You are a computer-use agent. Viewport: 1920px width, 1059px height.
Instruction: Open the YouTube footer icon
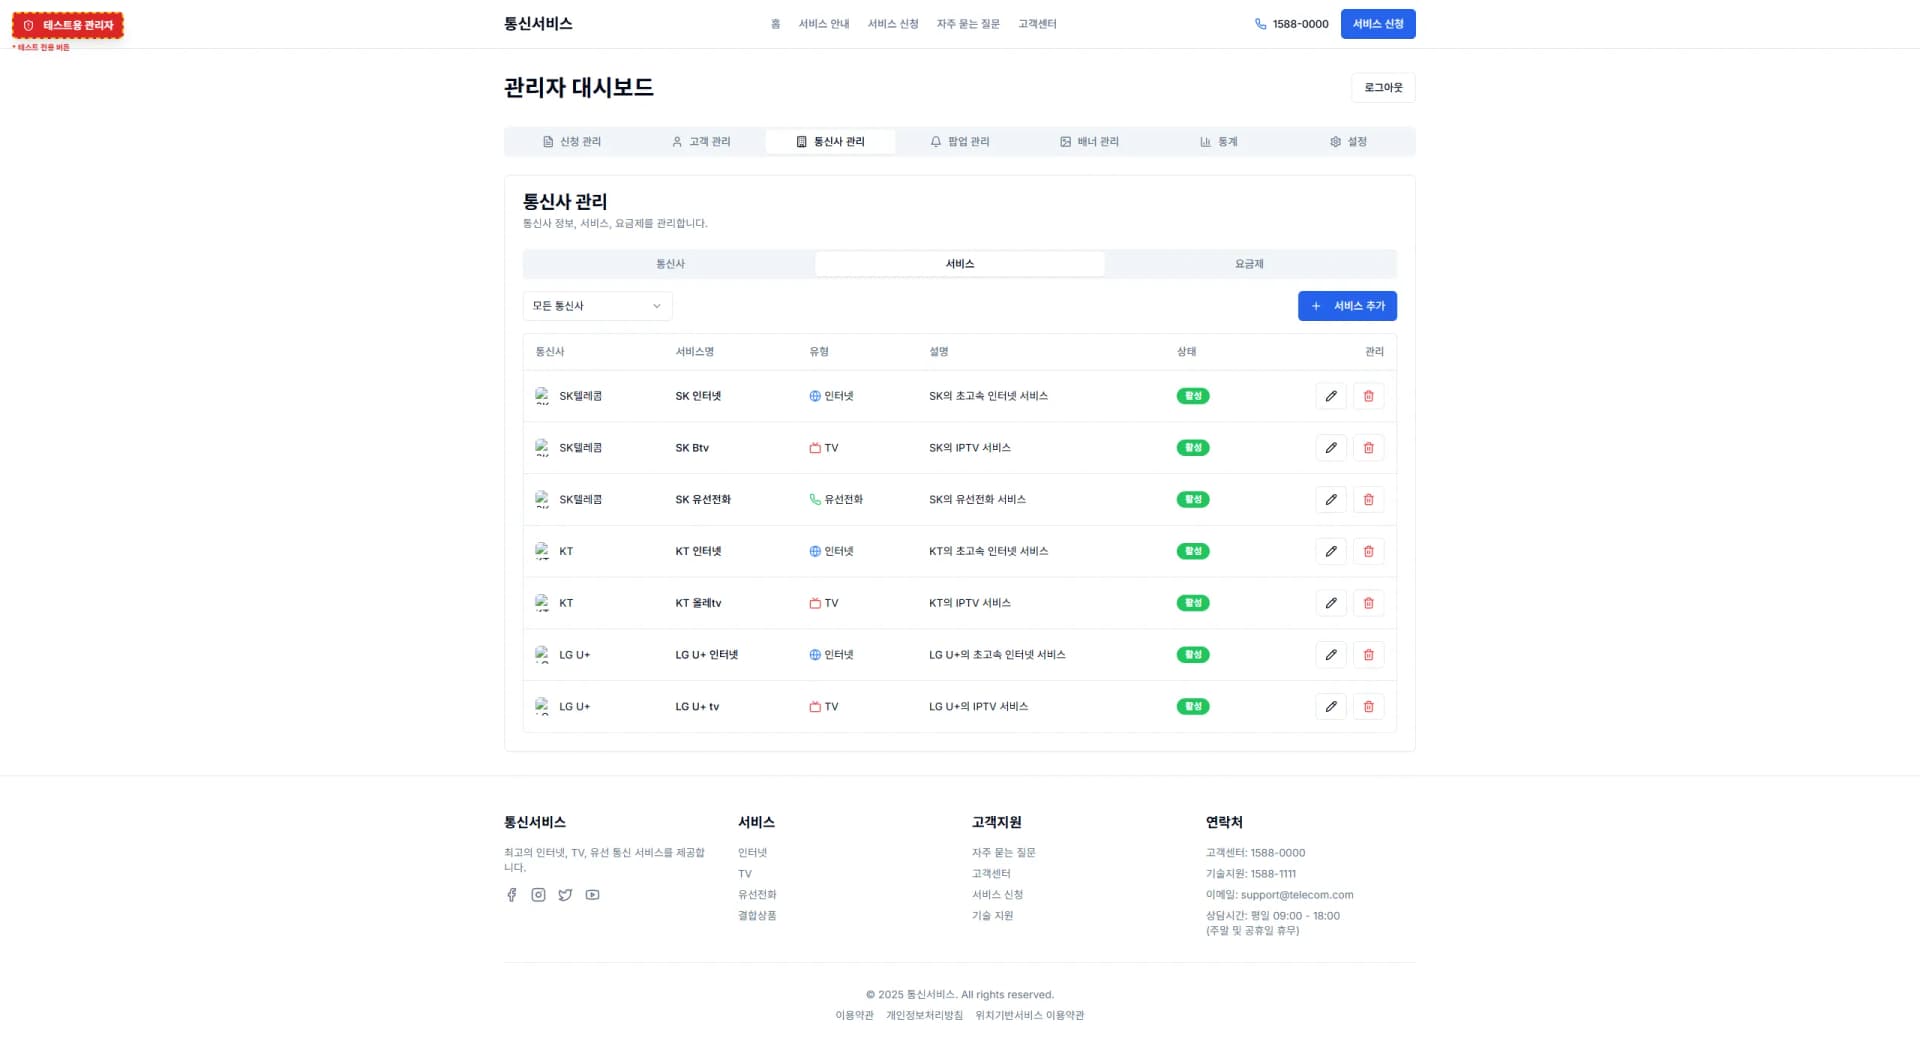(592, 895)
